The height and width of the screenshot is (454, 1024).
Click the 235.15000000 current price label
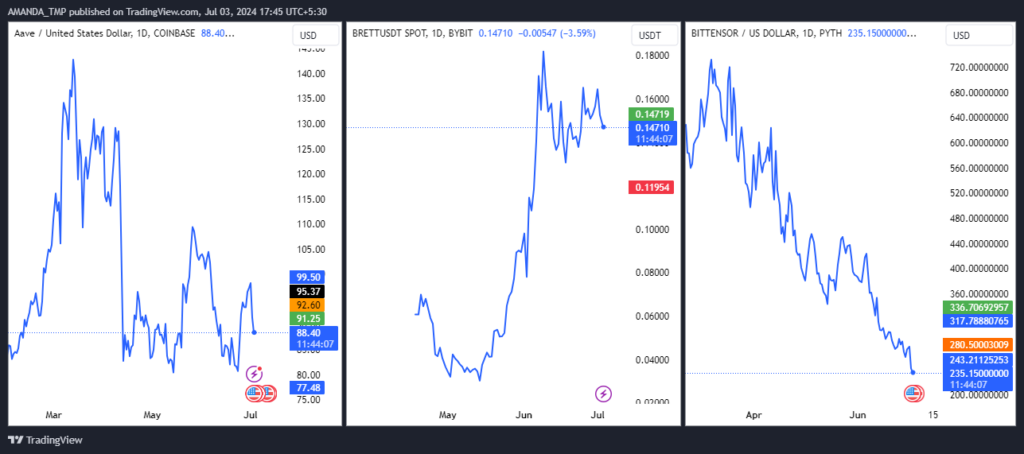coord(978,378)
